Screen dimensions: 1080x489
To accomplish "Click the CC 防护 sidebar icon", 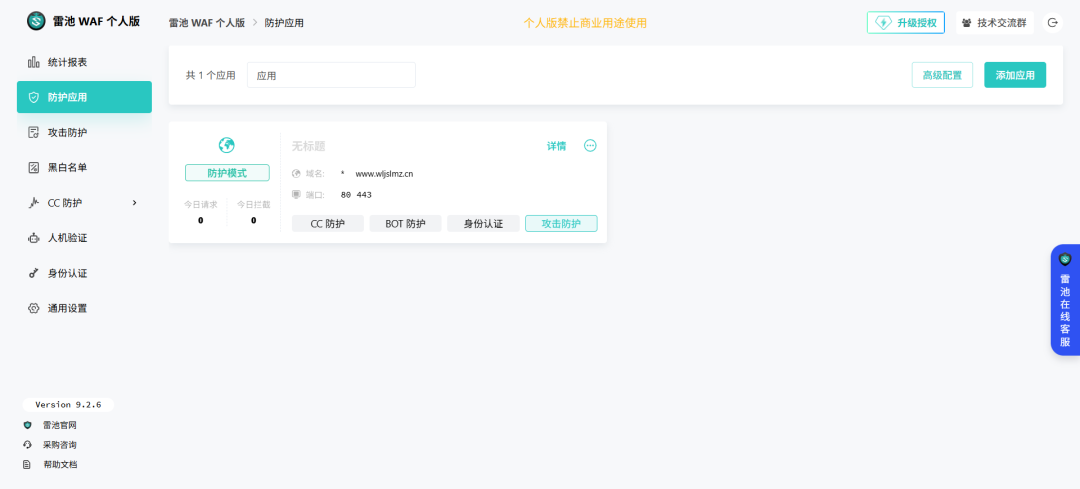I will (34, 202).
